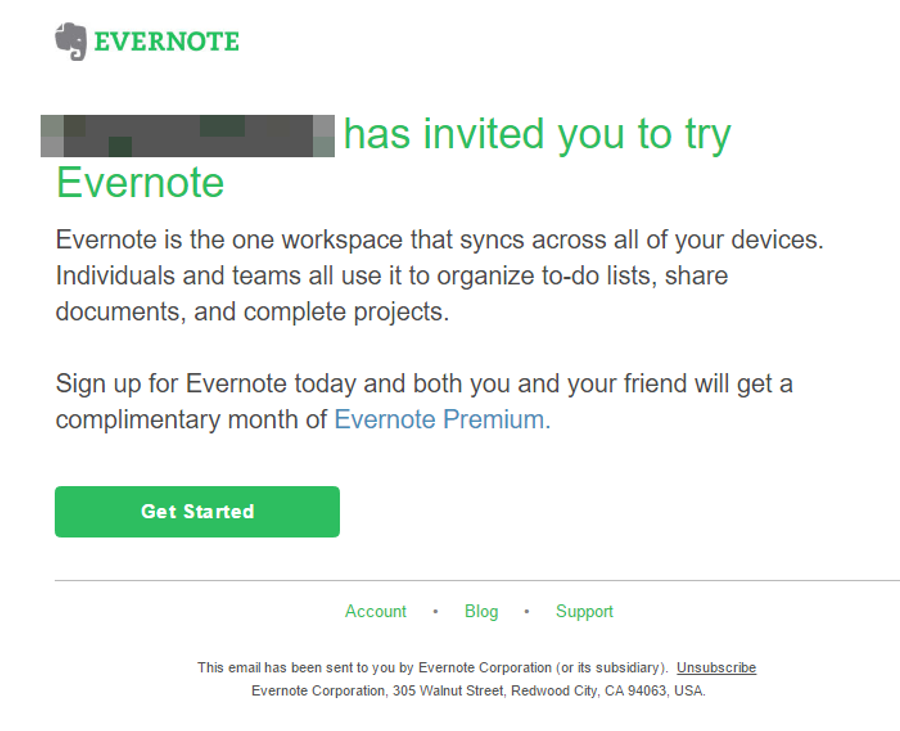Click the dot separator between Account and Blog
Viewport: 900px width, 731px height.
click(x=436, y=612)
